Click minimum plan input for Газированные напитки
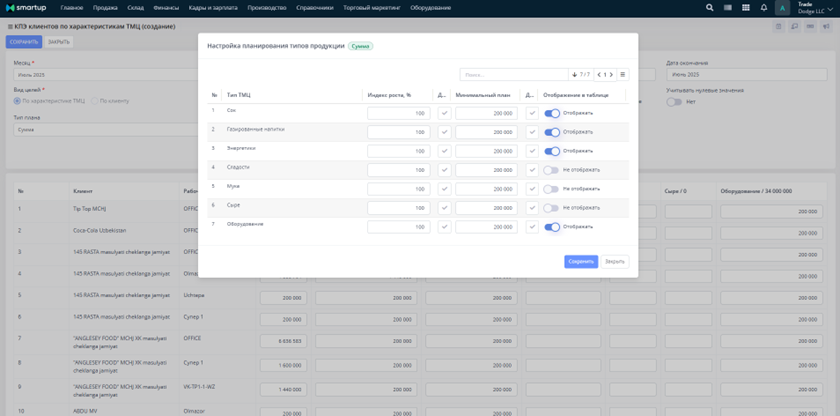 (486, 132)
